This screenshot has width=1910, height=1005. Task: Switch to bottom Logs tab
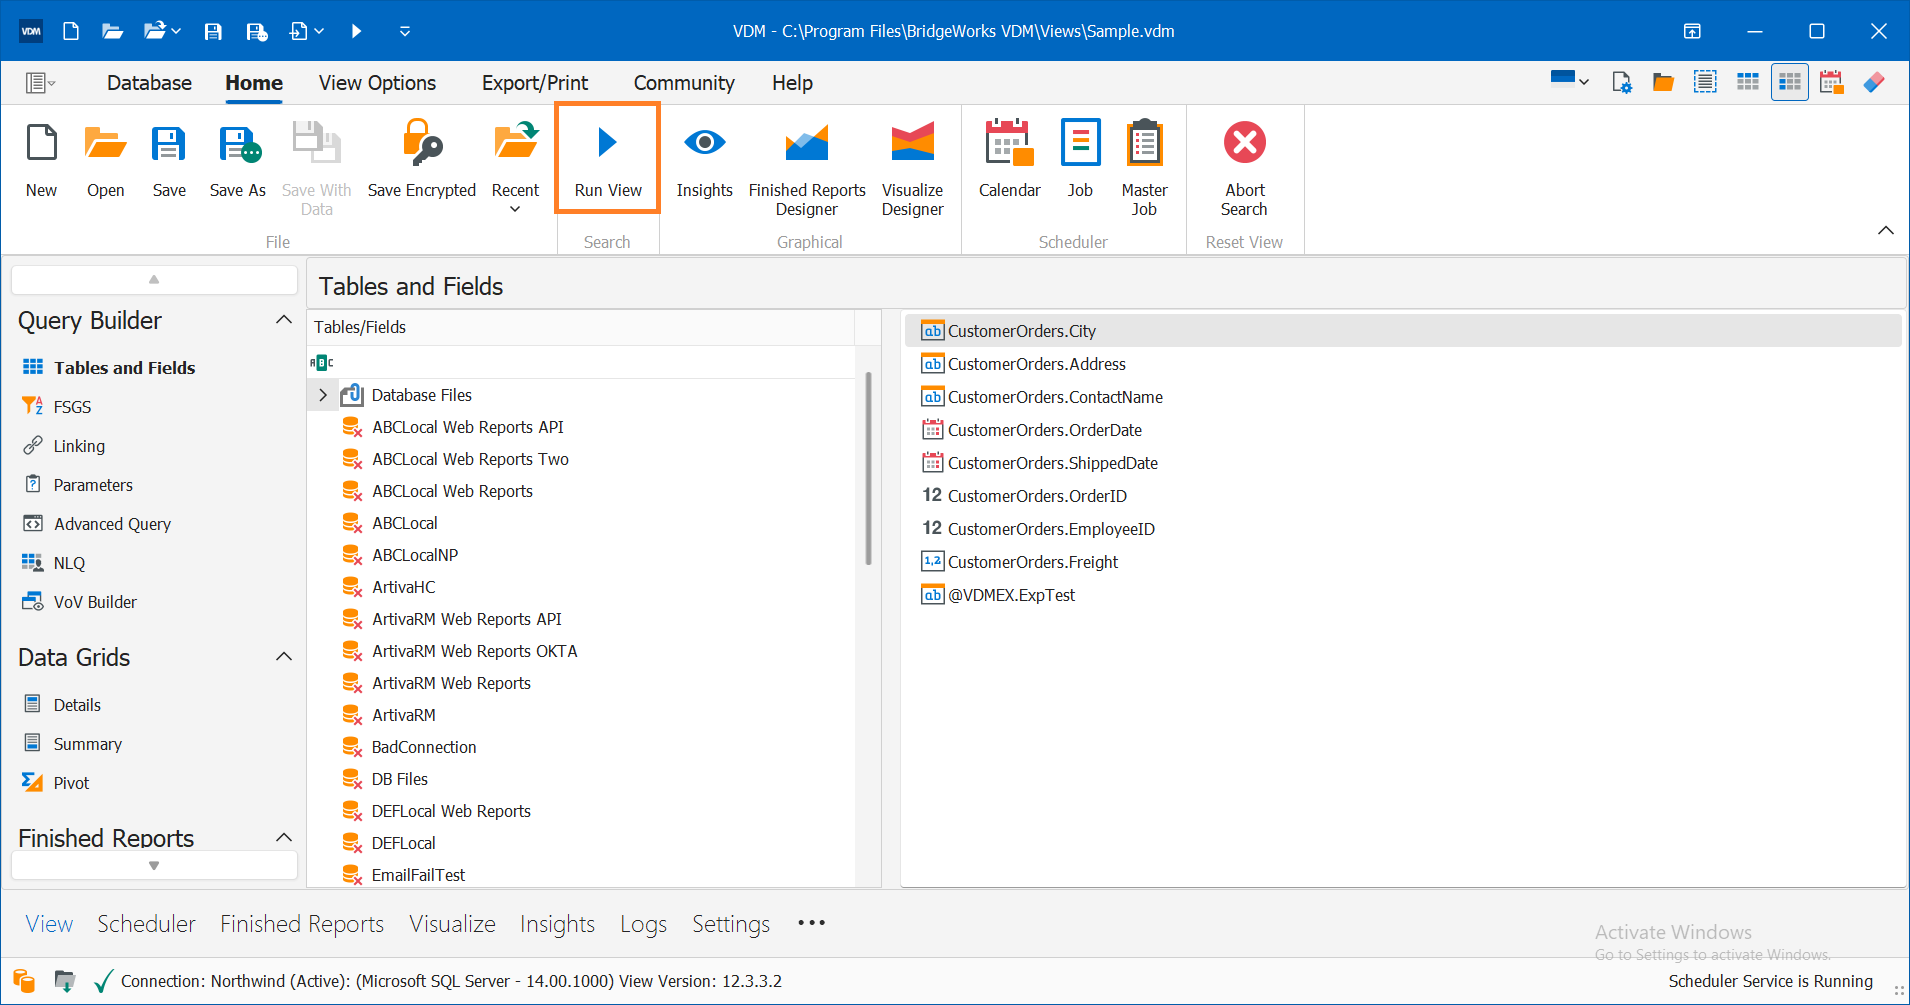click(x=643, y=924)
